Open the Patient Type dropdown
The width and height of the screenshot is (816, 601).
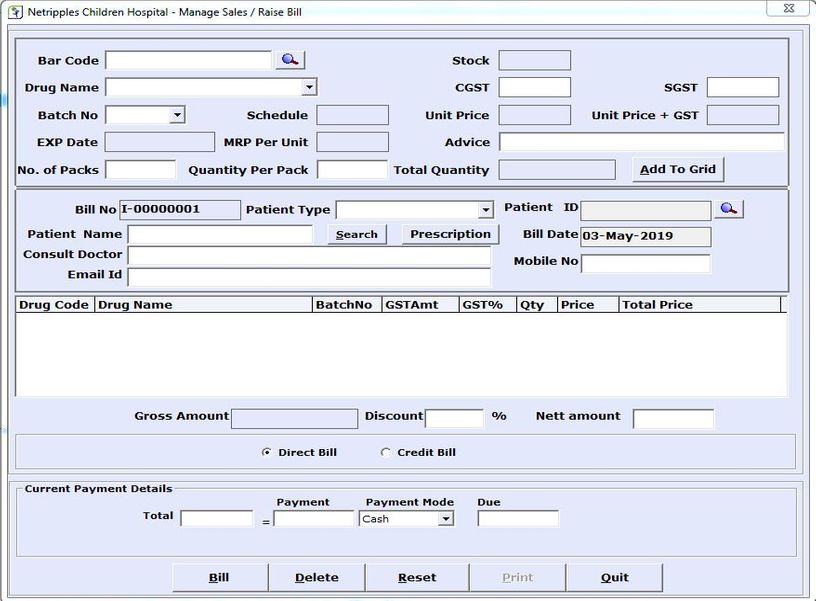(x=486, y=210)
